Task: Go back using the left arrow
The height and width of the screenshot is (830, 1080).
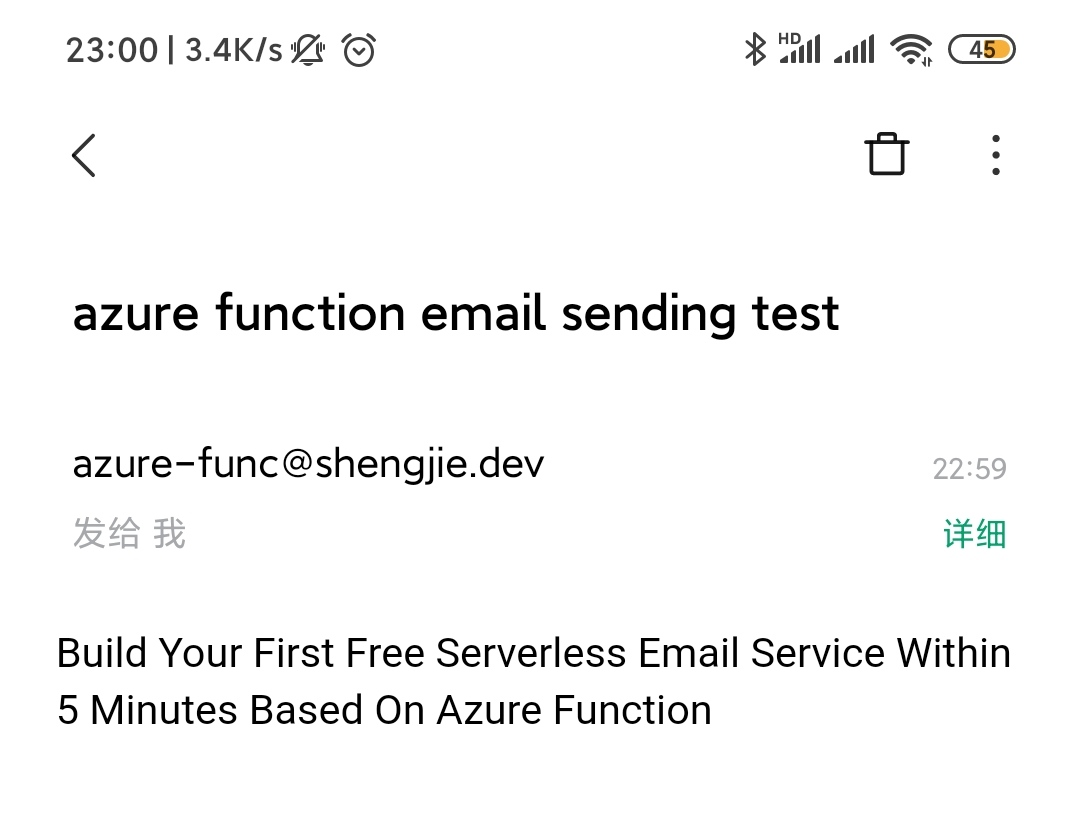Action: (x=84, y=156)
